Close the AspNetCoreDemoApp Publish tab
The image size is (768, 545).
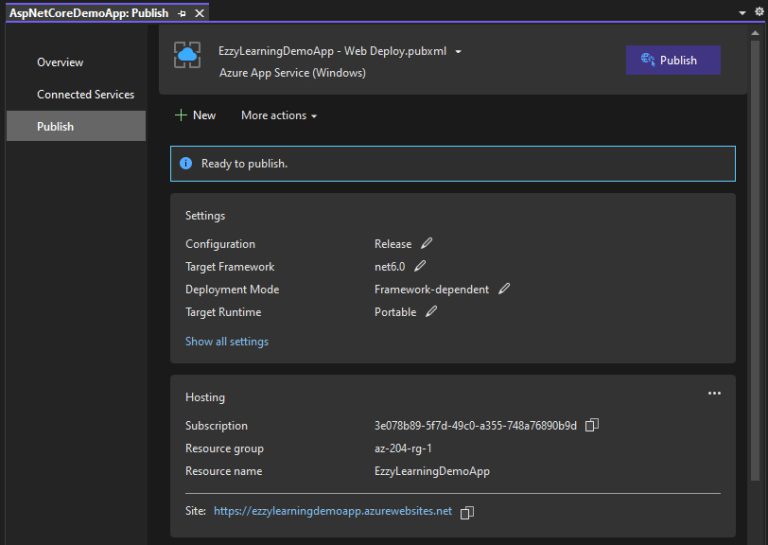(199, 13)
